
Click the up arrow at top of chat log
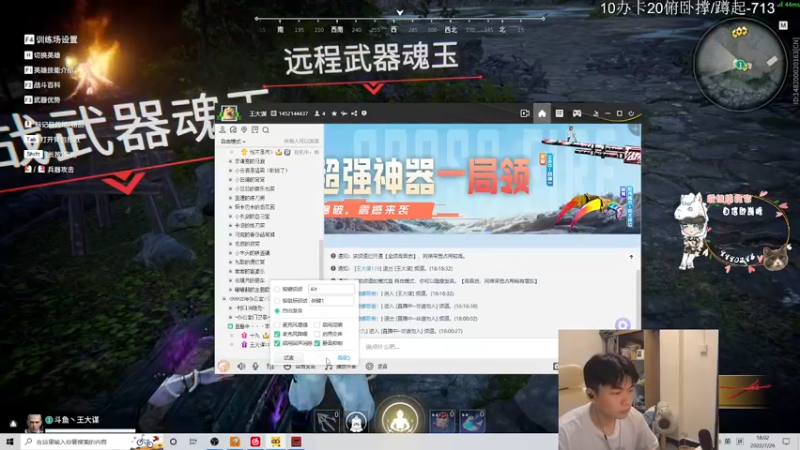pos(631,257)
